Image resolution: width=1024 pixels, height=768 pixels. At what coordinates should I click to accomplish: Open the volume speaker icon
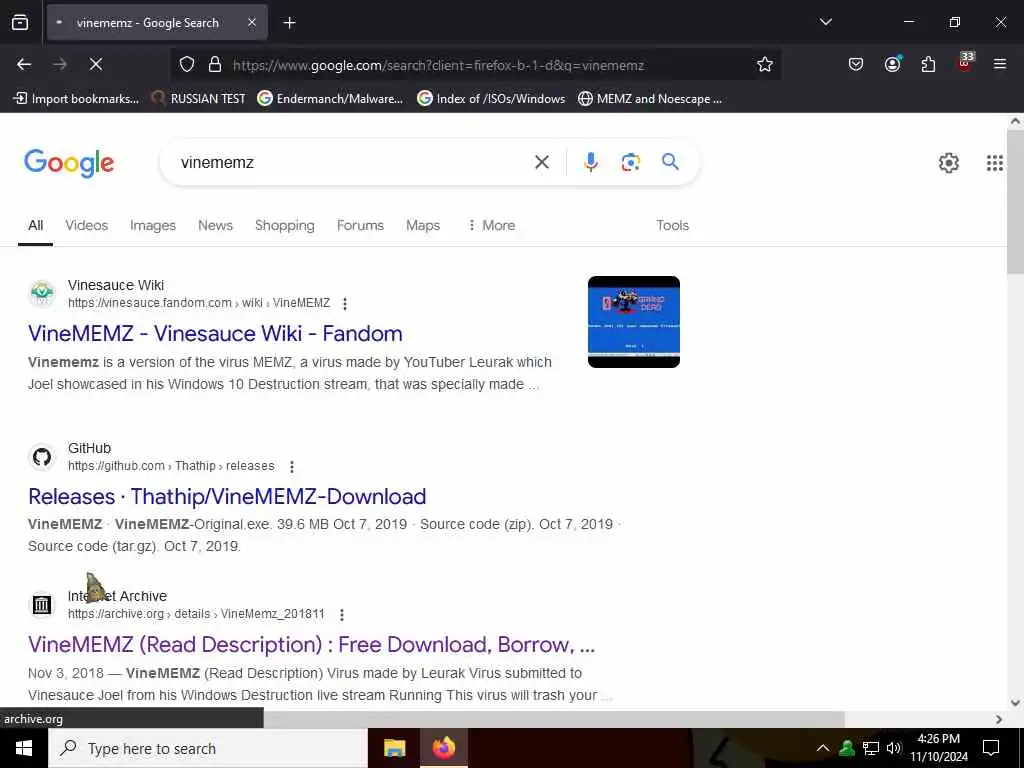[894, 748]
